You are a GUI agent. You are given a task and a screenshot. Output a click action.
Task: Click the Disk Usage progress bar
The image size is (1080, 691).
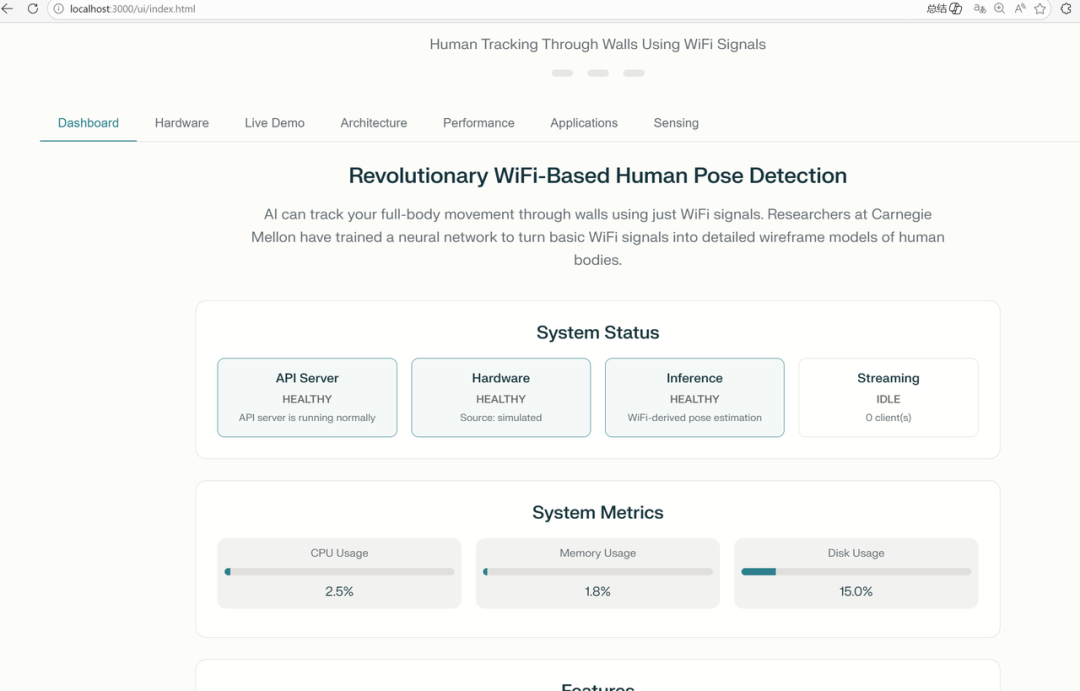[856, 572]
